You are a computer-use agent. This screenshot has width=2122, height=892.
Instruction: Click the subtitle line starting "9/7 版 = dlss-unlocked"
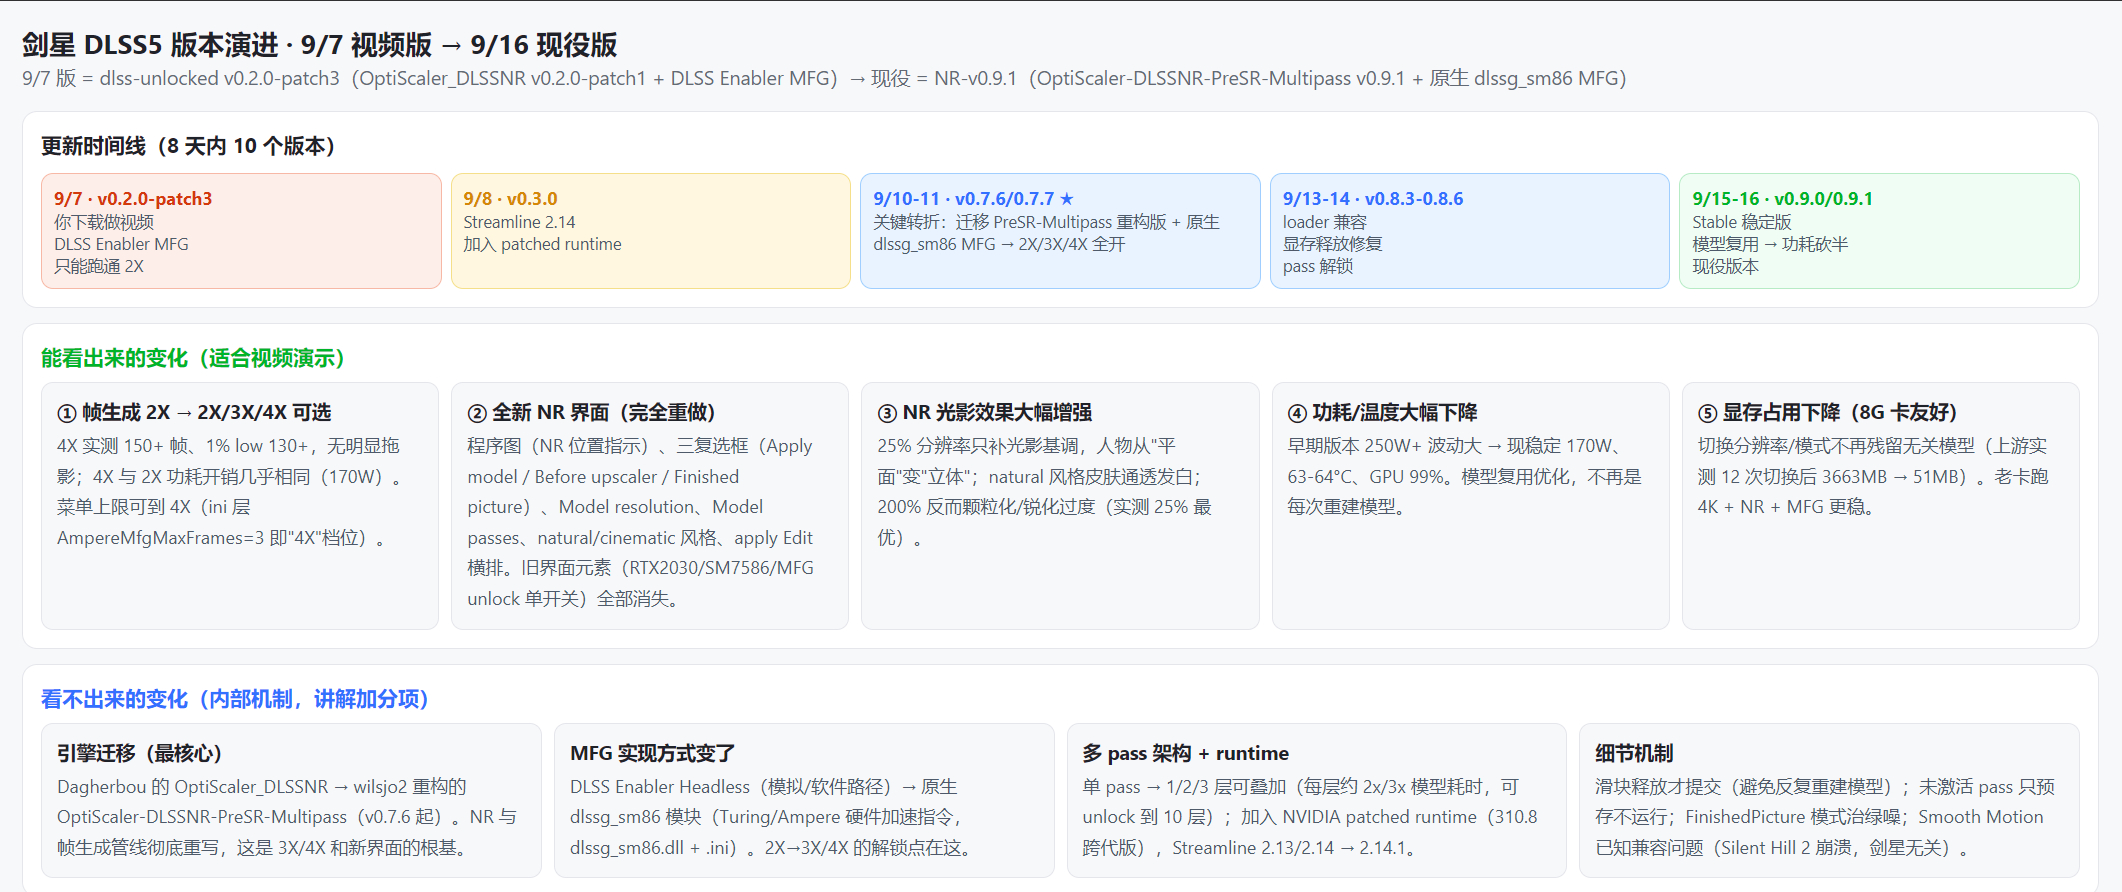tap(824, 78)
